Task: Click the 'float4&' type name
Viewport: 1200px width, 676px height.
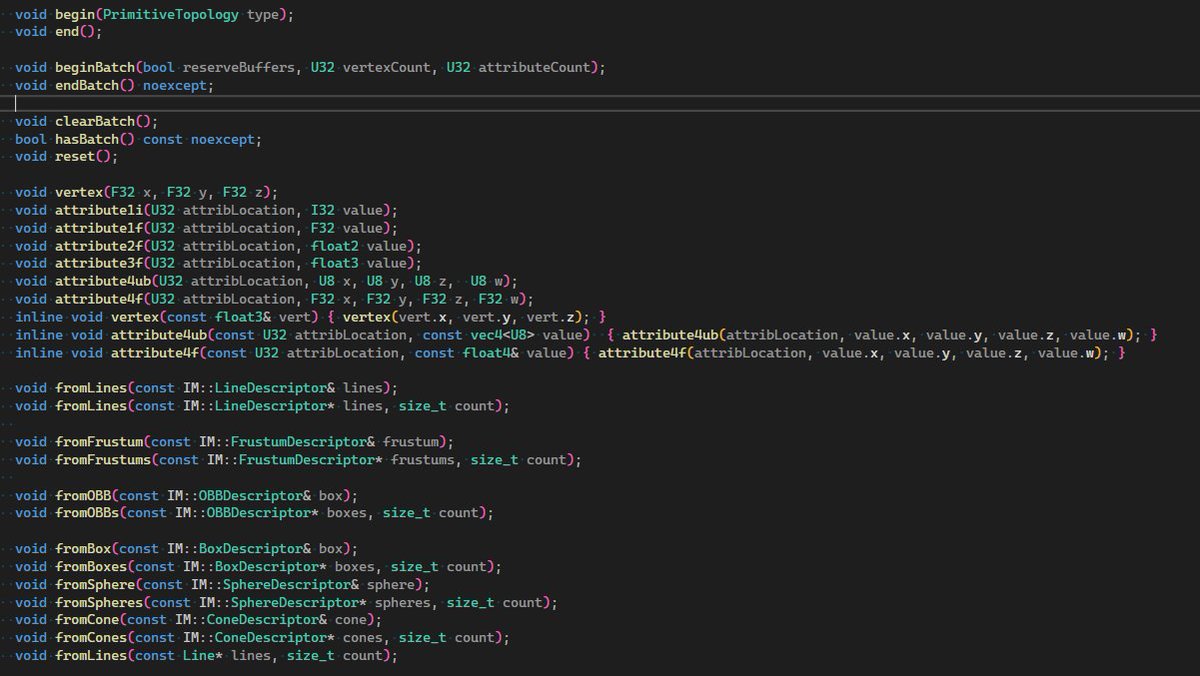Action: point(490,353)
